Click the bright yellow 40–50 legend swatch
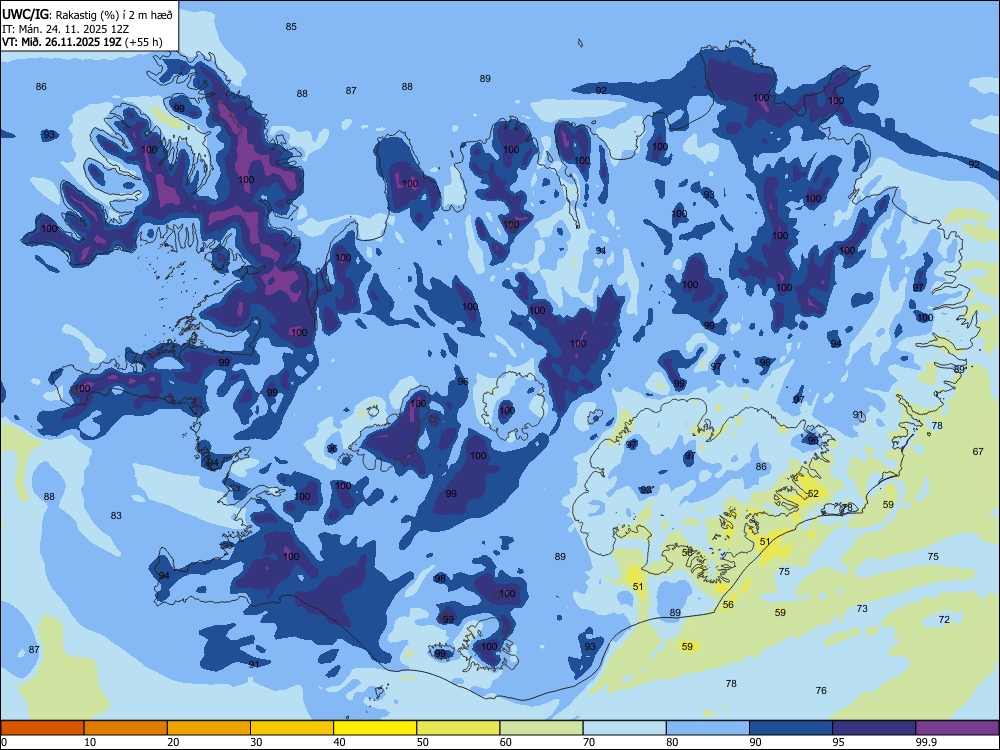 pyautogui.click(x=375, y=728)
